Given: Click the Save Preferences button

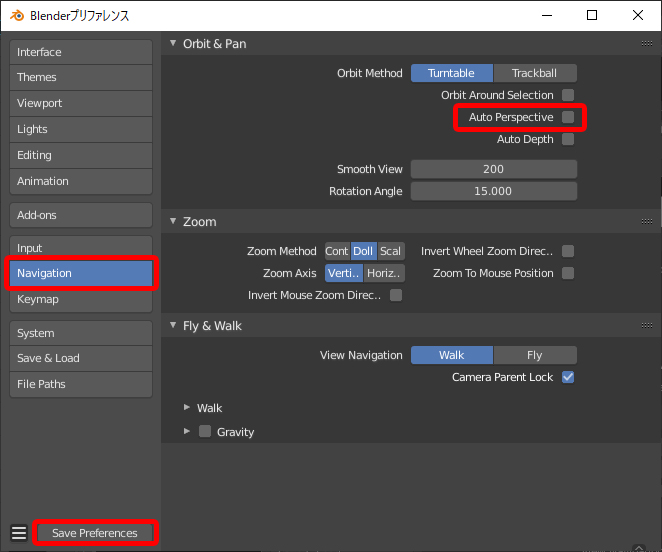Looking at the screenshot, I should tap(95, 533).
